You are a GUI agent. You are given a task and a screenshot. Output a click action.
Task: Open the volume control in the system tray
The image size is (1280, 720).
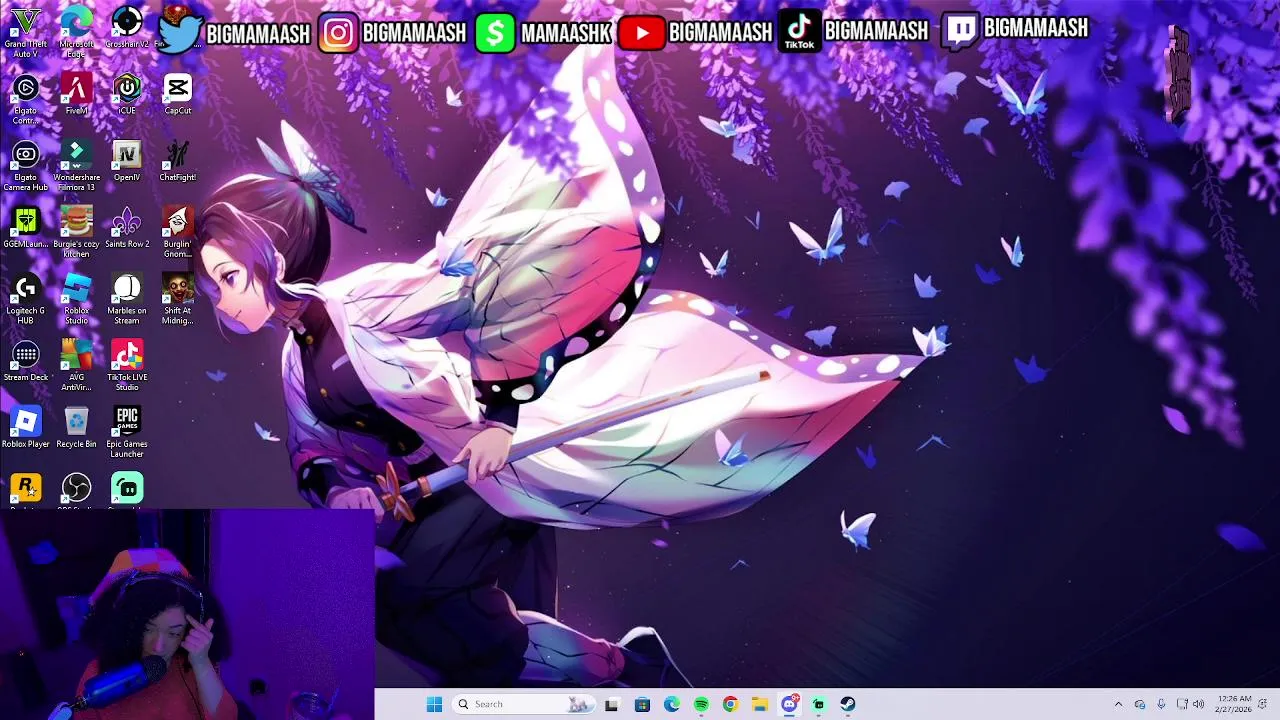click(1199, 704)
